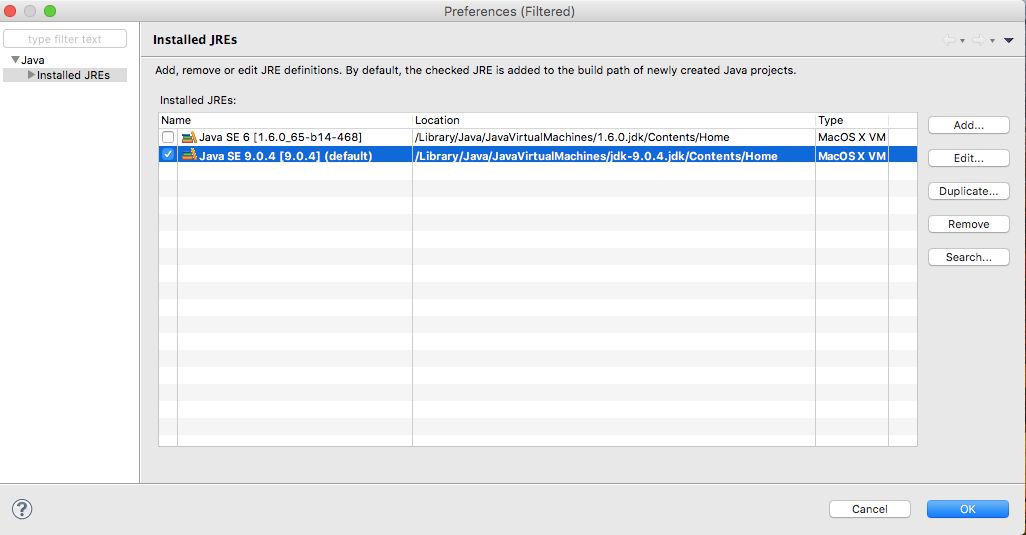Click the Remove button
This screenshot has width=1026, height=535.
click(968, 224)
